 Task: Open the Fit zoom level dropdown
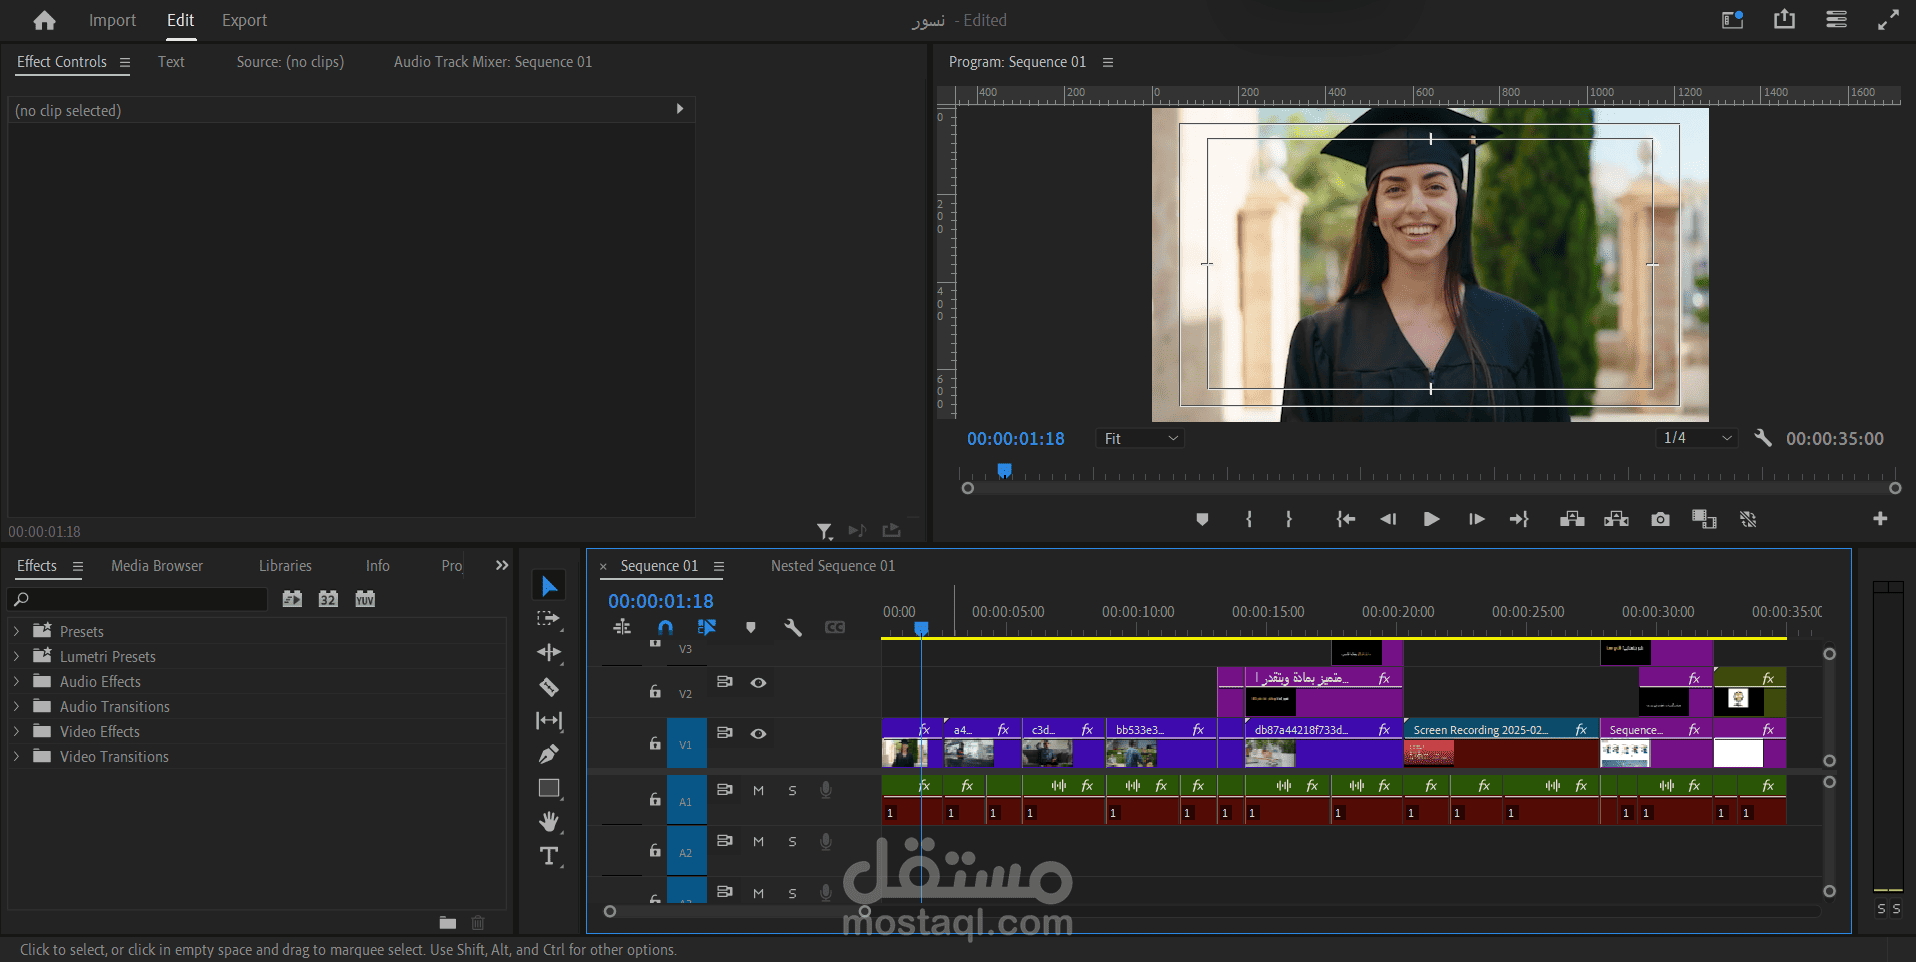point(1140,439)
